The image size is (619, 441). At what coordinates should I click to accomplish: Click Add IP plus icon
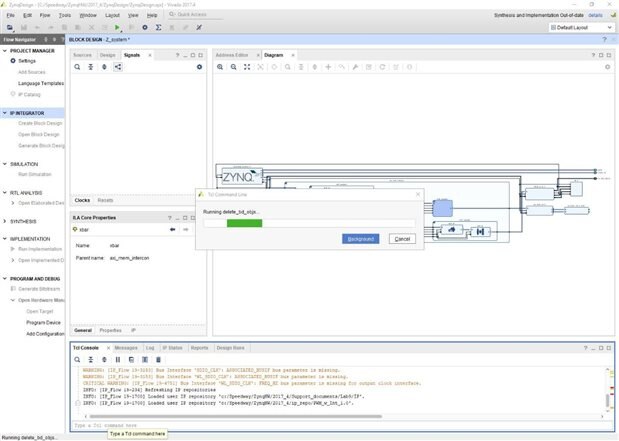(329, 67)
